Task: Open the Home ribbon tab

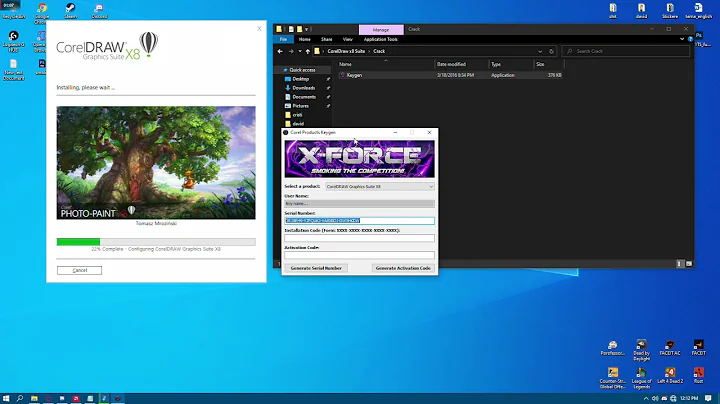Action: click(x=304, y=39)
